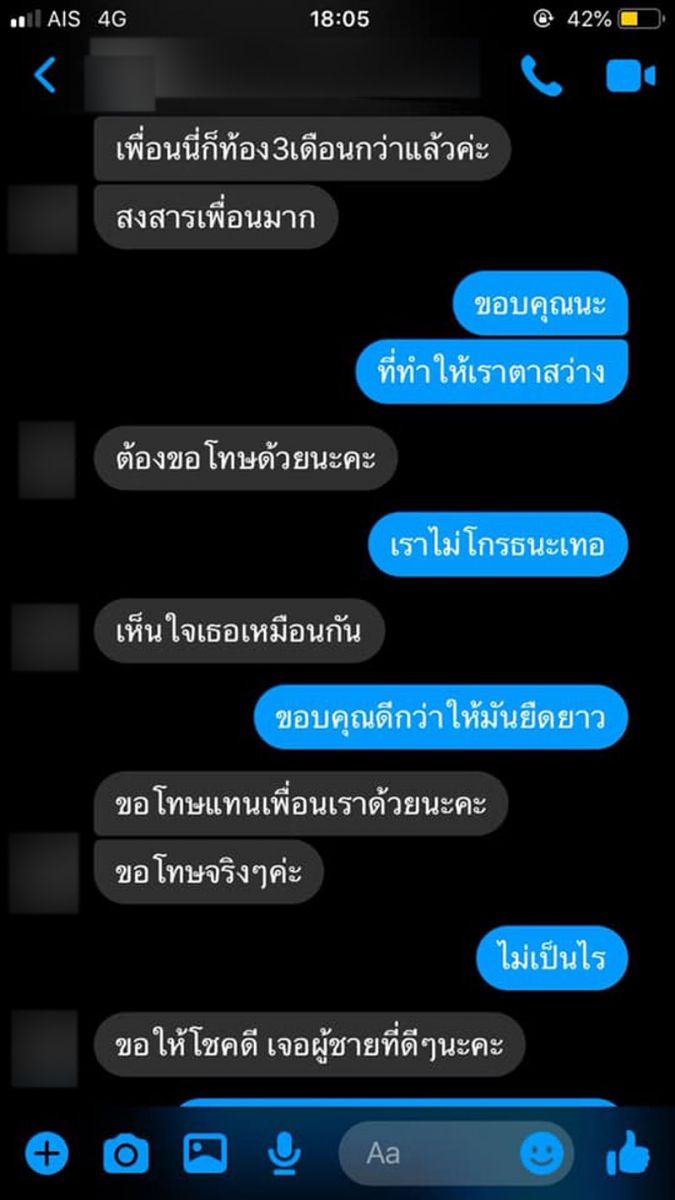Image resolution: width=675 pixels, height=1200 pixels.
Task: Open the emoji picker smiley icon
Action: [541, 1155]
